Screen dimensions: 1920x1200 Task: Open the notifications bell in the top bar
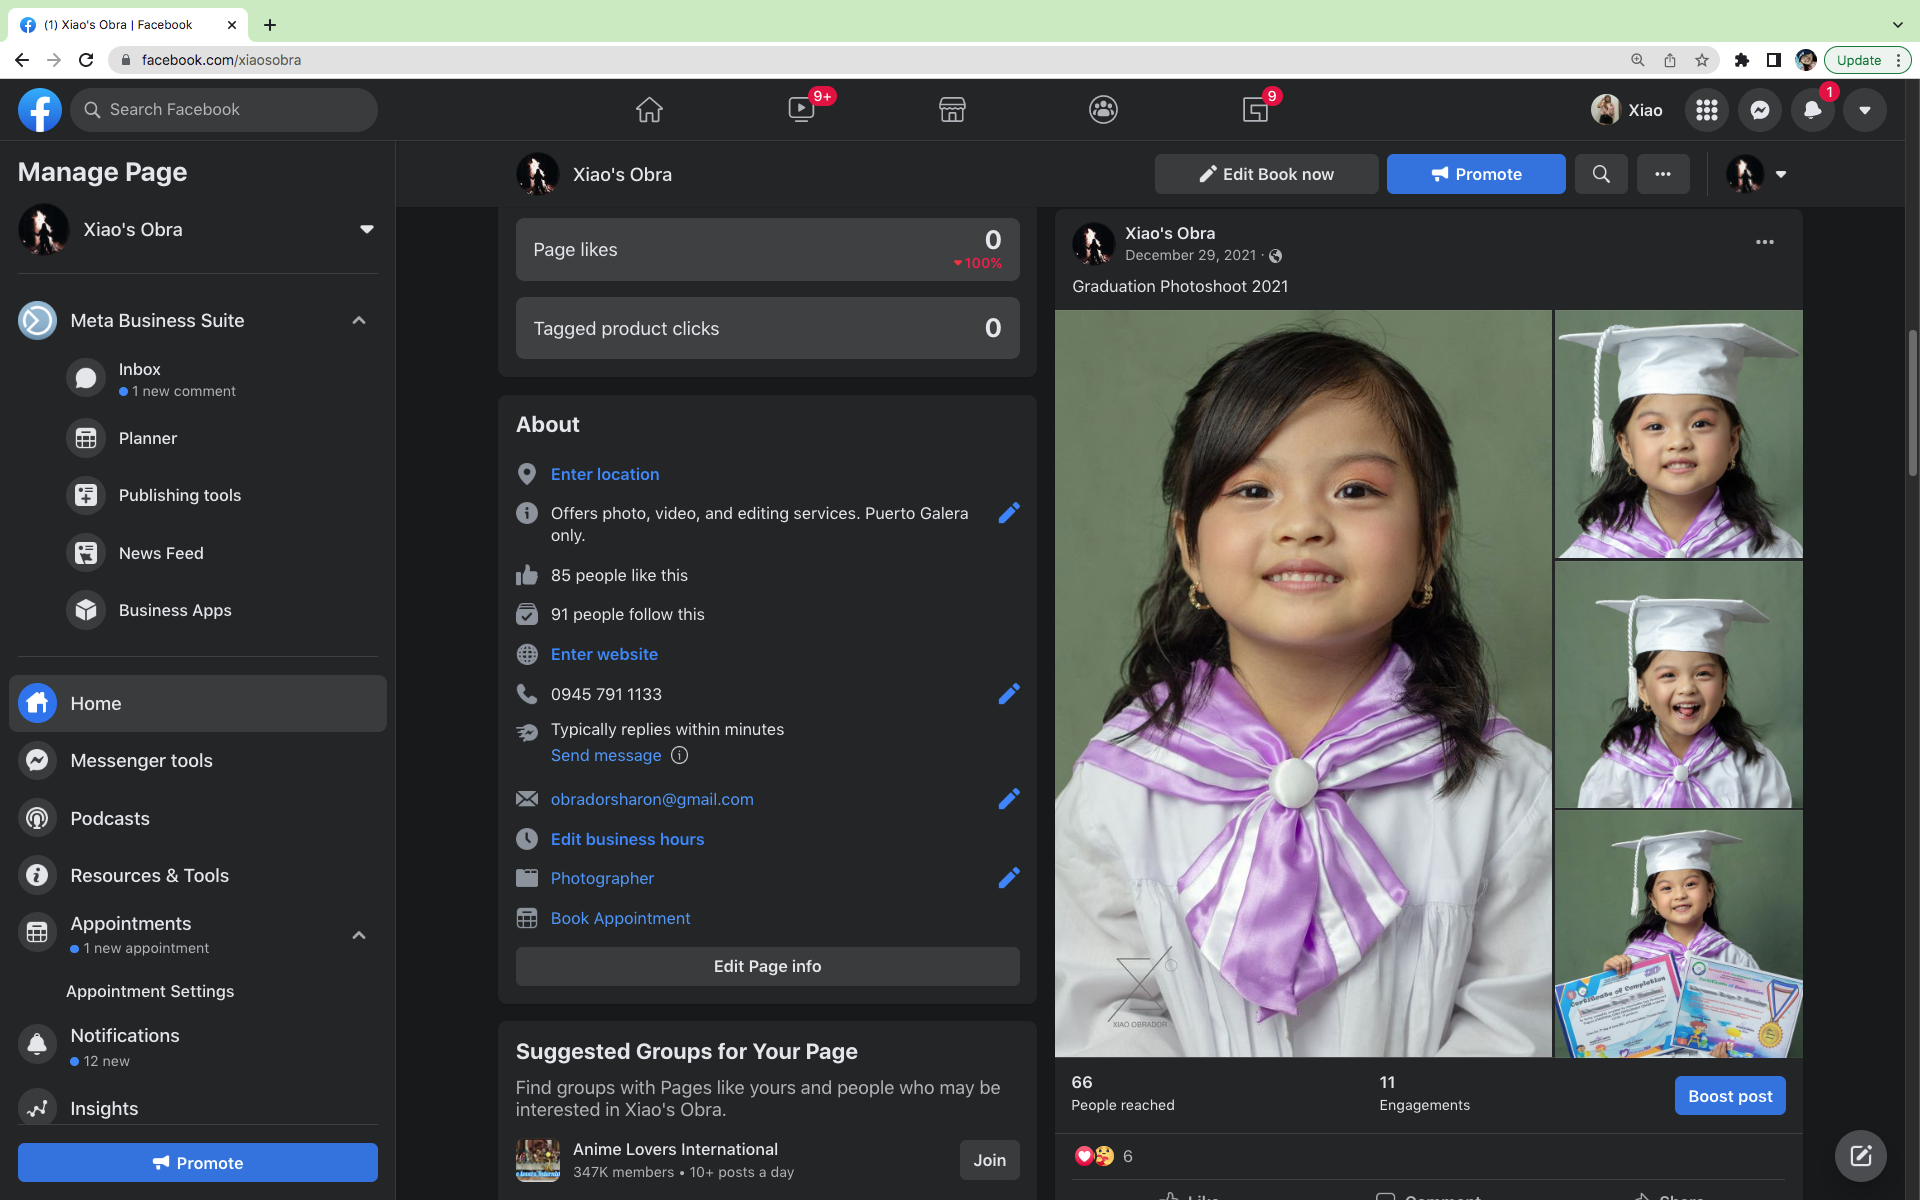pos(1812,110)
